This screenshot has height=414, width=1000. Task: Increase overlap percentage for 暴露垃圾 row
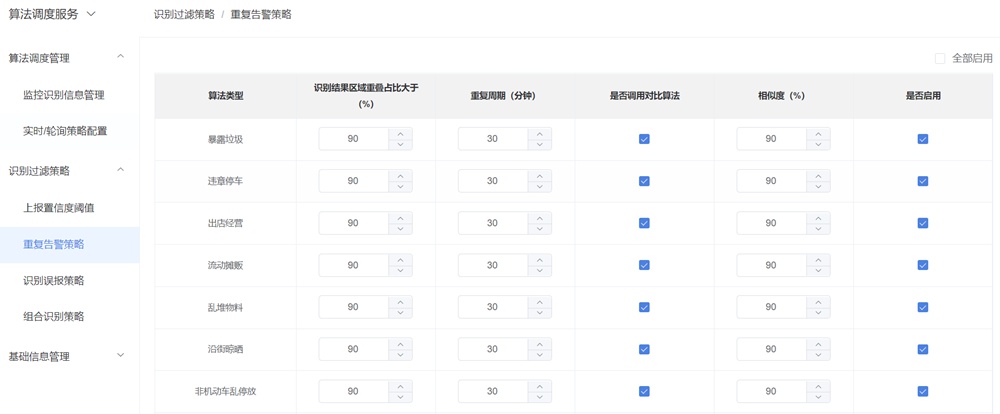(401, 133)
